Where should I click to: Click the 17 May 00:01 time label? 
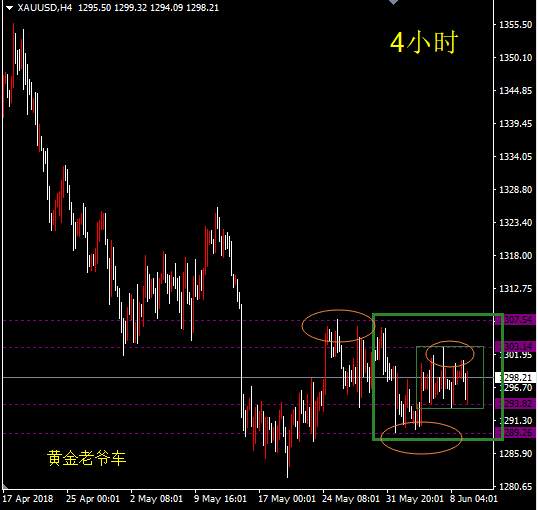pyautogui.click(x=287, y=499)
